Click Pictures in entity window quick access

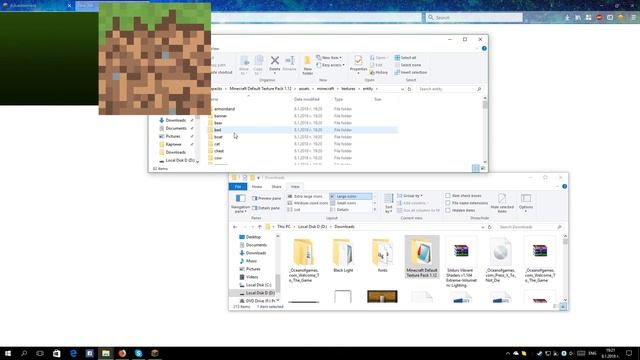tap(173, 136)
